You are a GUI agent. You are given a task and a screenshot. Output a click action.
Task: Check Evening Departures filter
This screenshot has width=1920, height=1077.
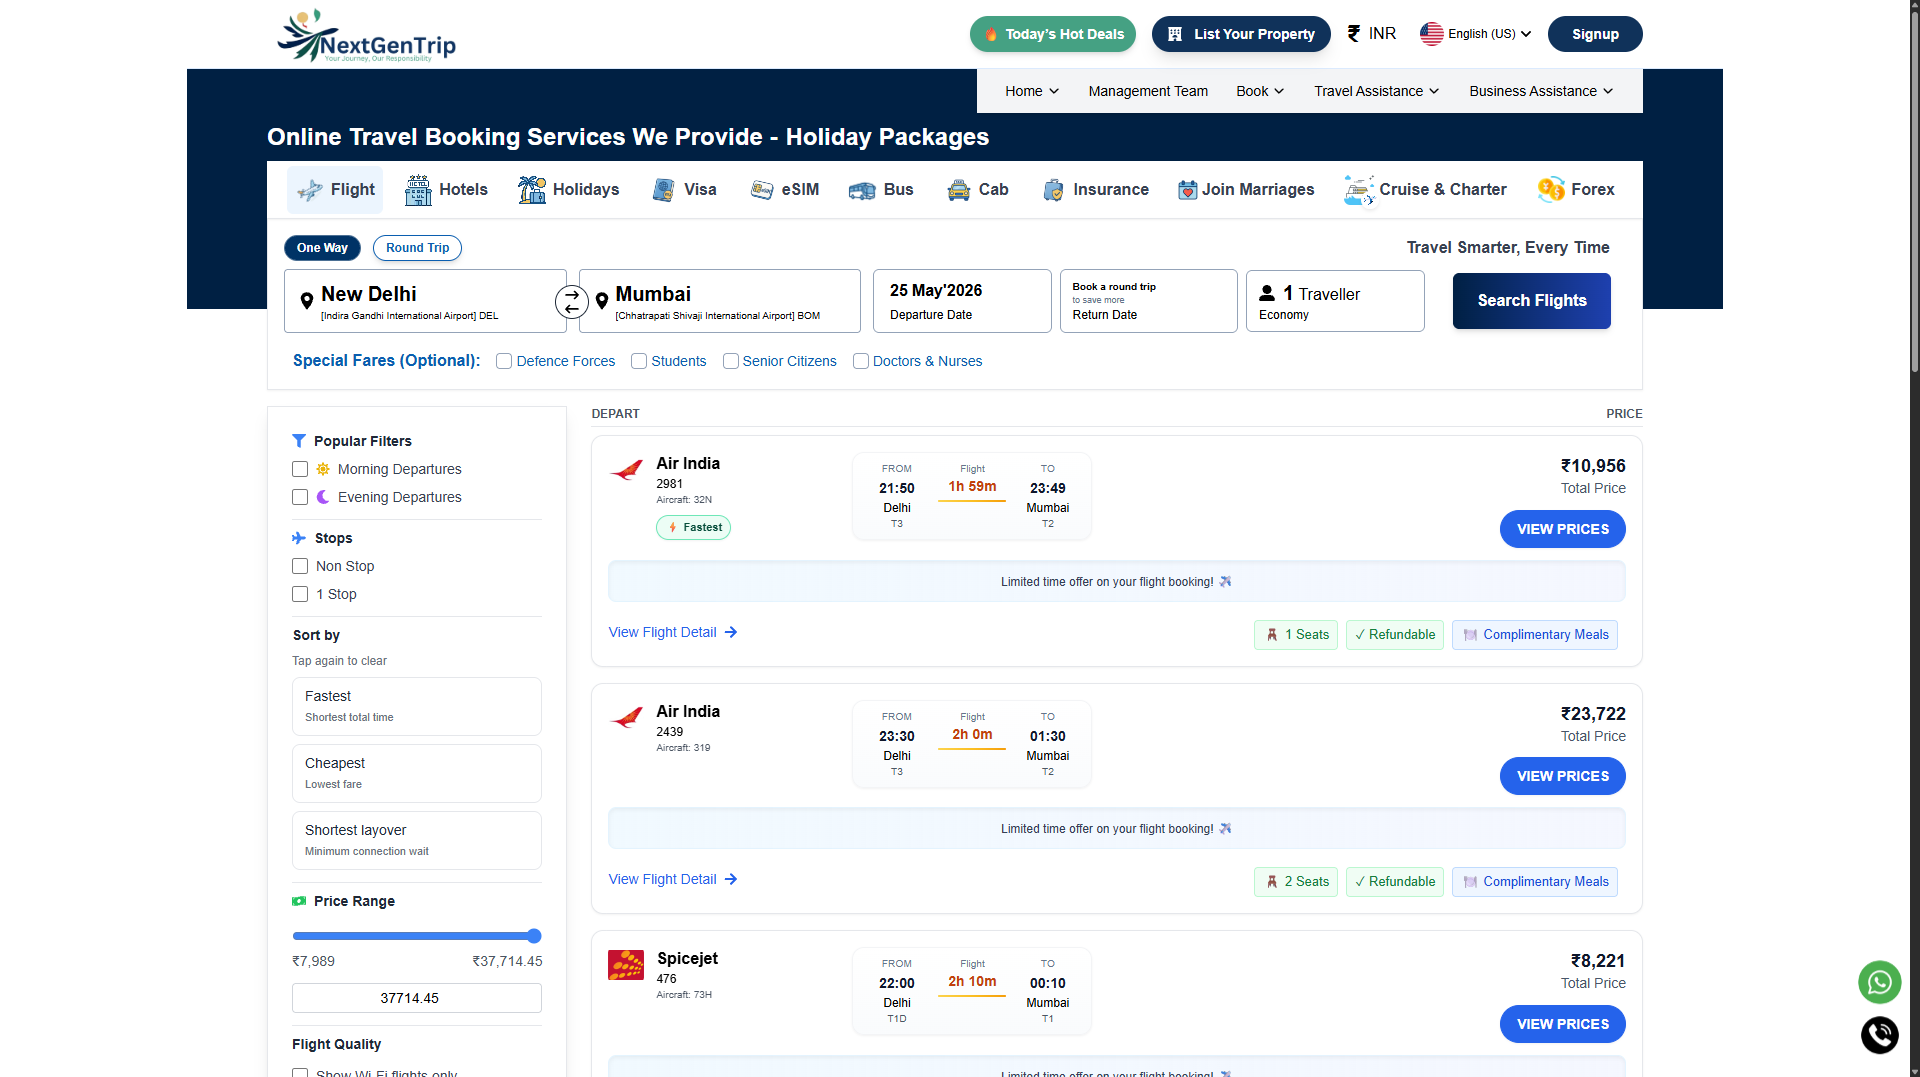(x=300, y=497)
